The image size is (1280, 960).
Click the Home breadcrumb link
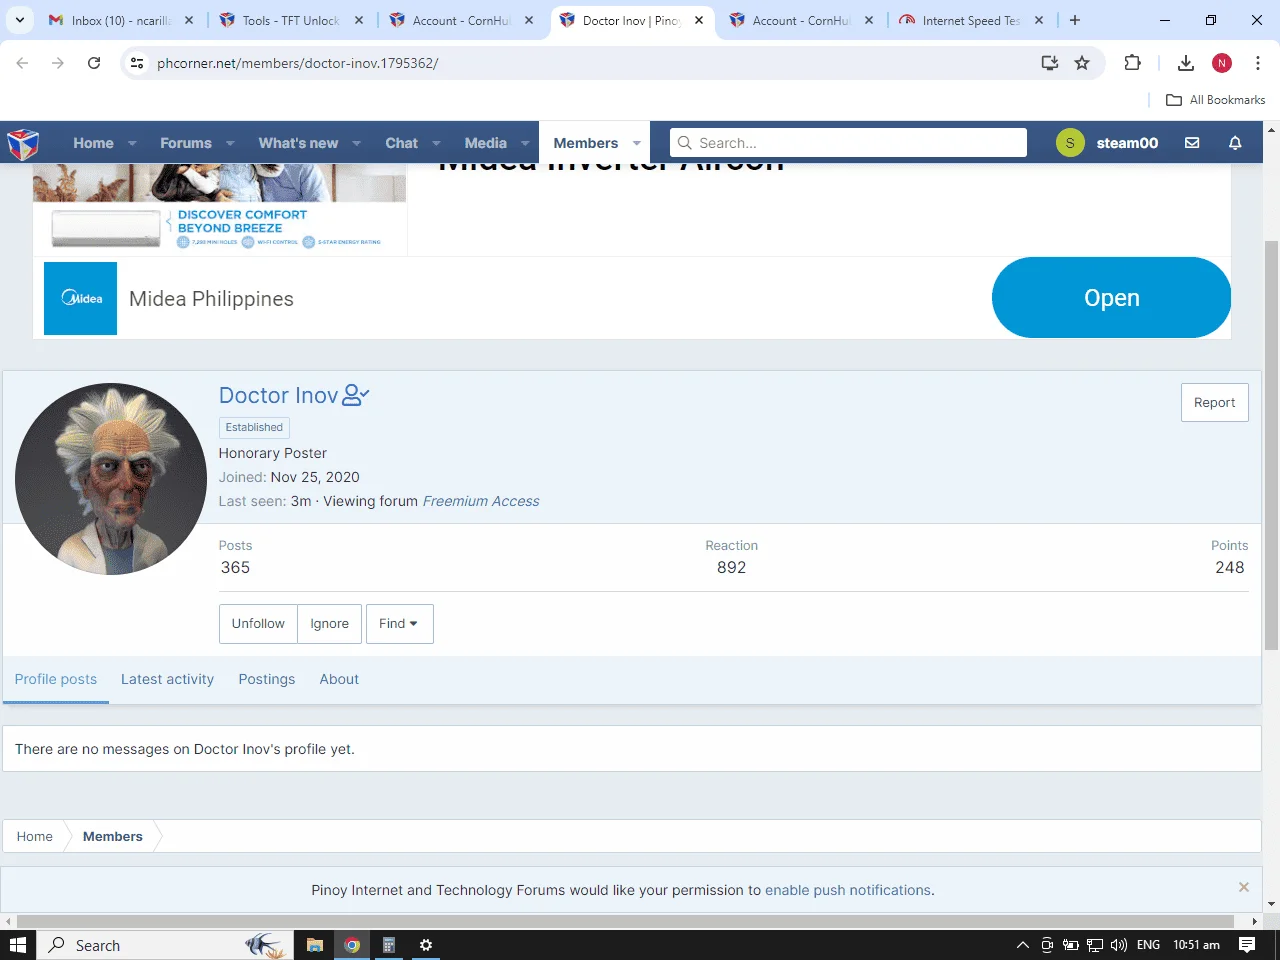35,836
